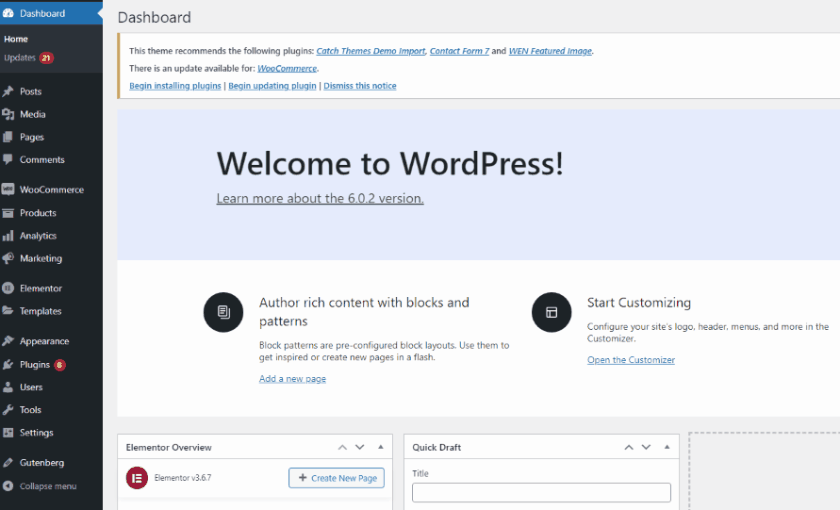The image size is (840, 510).
Task: Click the Appearance paintbrush icon
Action: point(8,341)
